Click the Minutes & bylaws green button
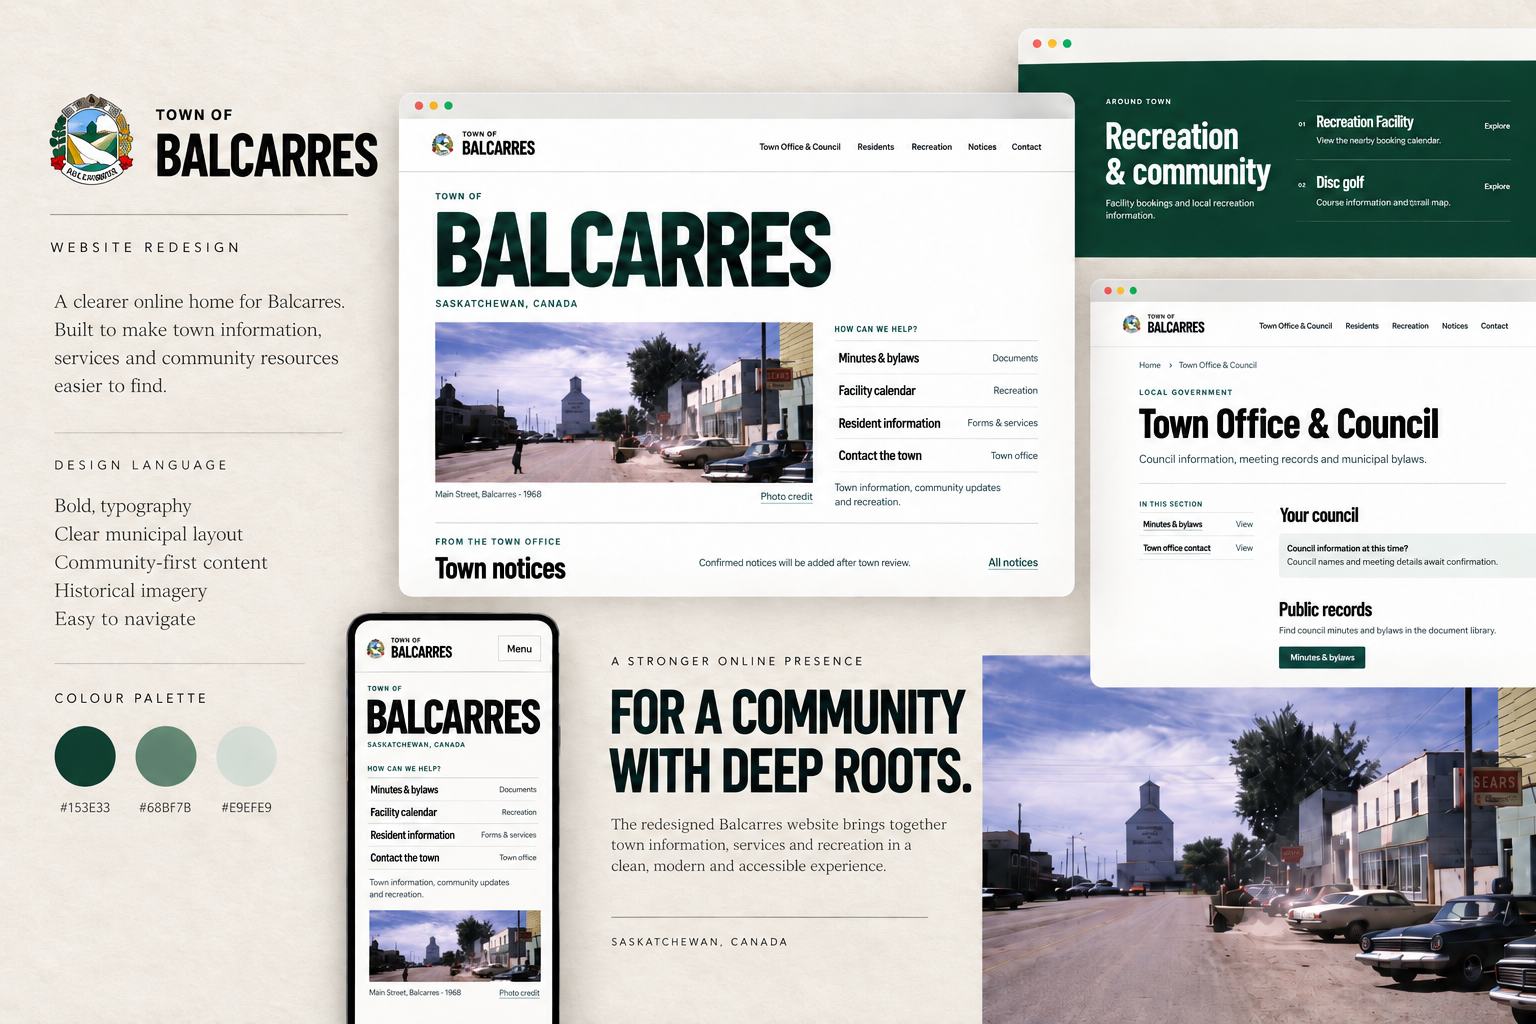 tap(1322, 657)
